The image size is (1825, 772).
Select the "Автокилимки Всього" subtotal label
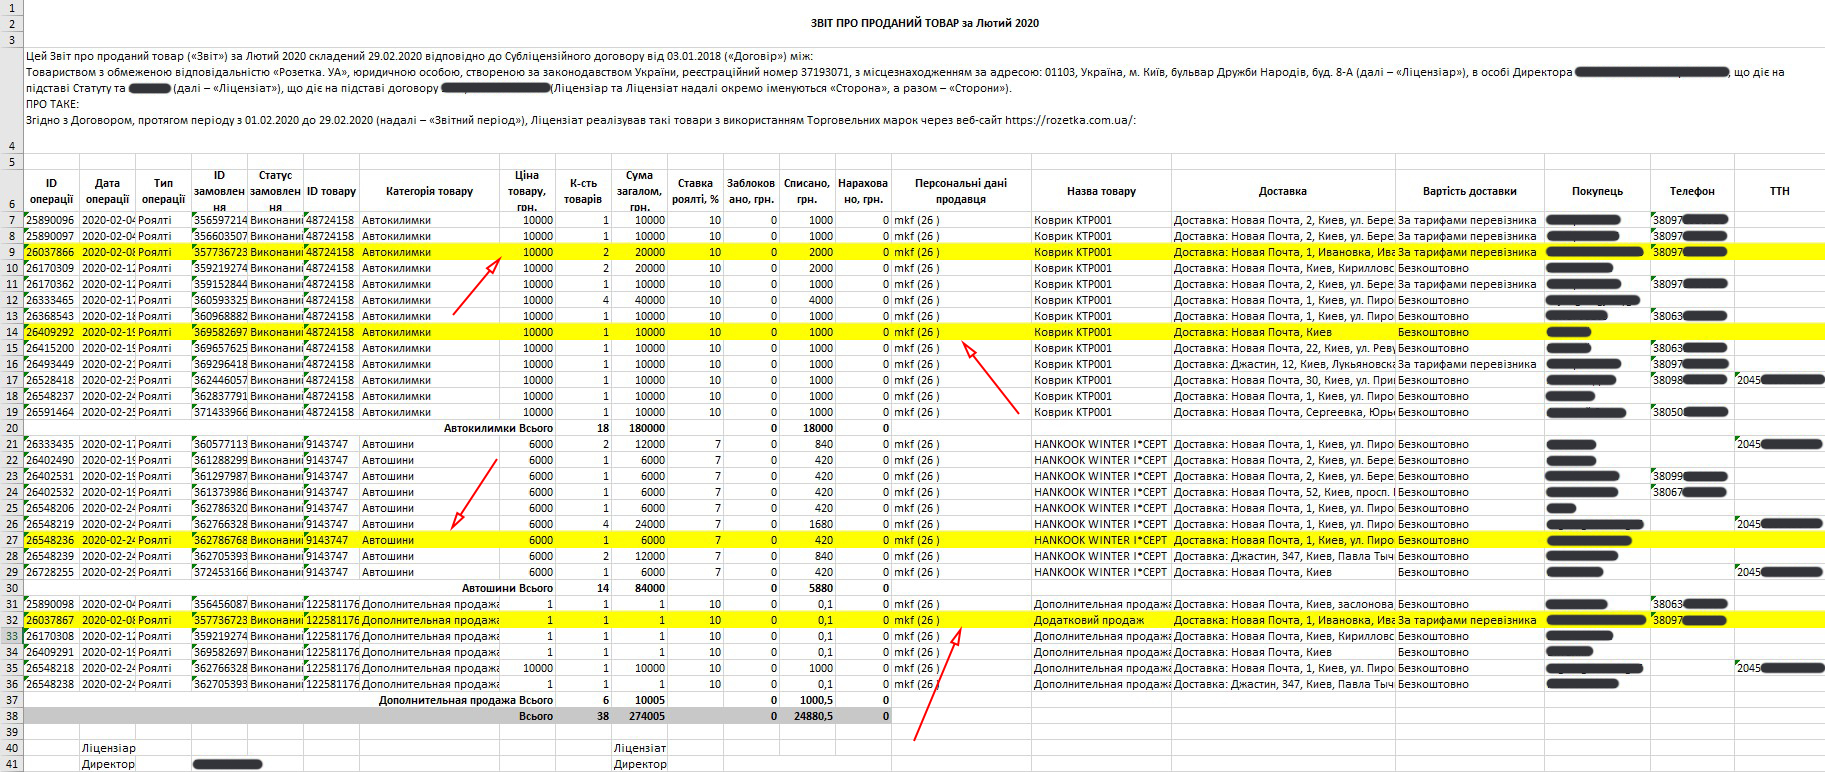pos(498,428)
